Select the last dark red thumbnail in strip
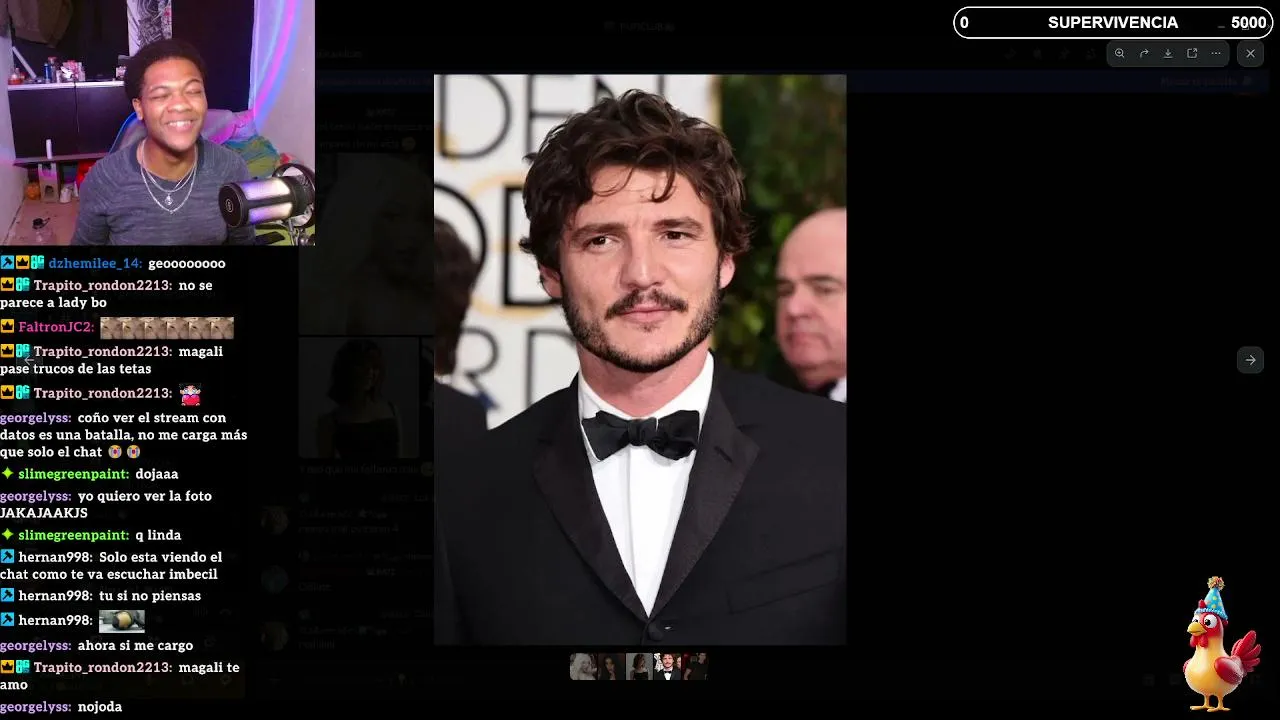The image size is (1280, 720). 695,667
